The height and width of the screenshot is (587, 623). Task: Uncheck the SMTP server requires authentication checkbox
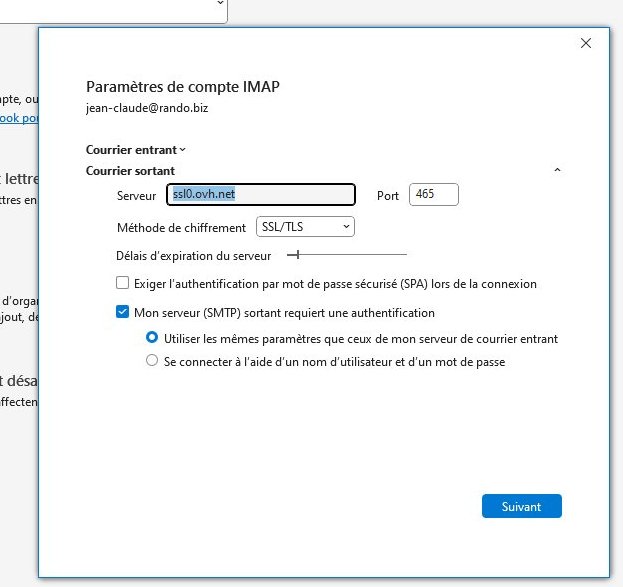tap(123, 313)
